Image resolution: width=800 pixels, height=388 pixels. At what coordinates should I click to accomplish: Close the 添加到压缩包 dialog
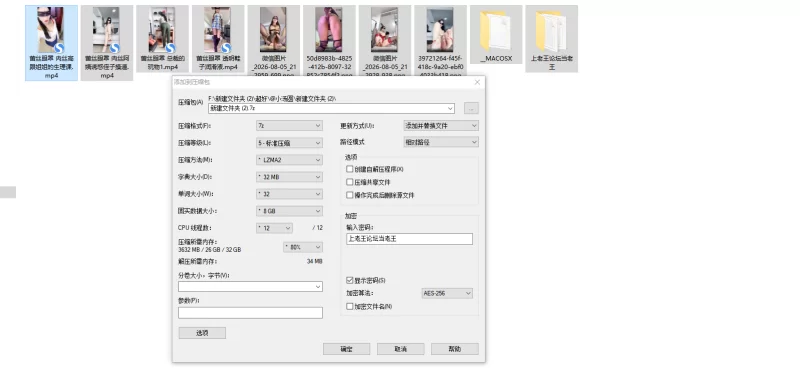tap(477, 82)
